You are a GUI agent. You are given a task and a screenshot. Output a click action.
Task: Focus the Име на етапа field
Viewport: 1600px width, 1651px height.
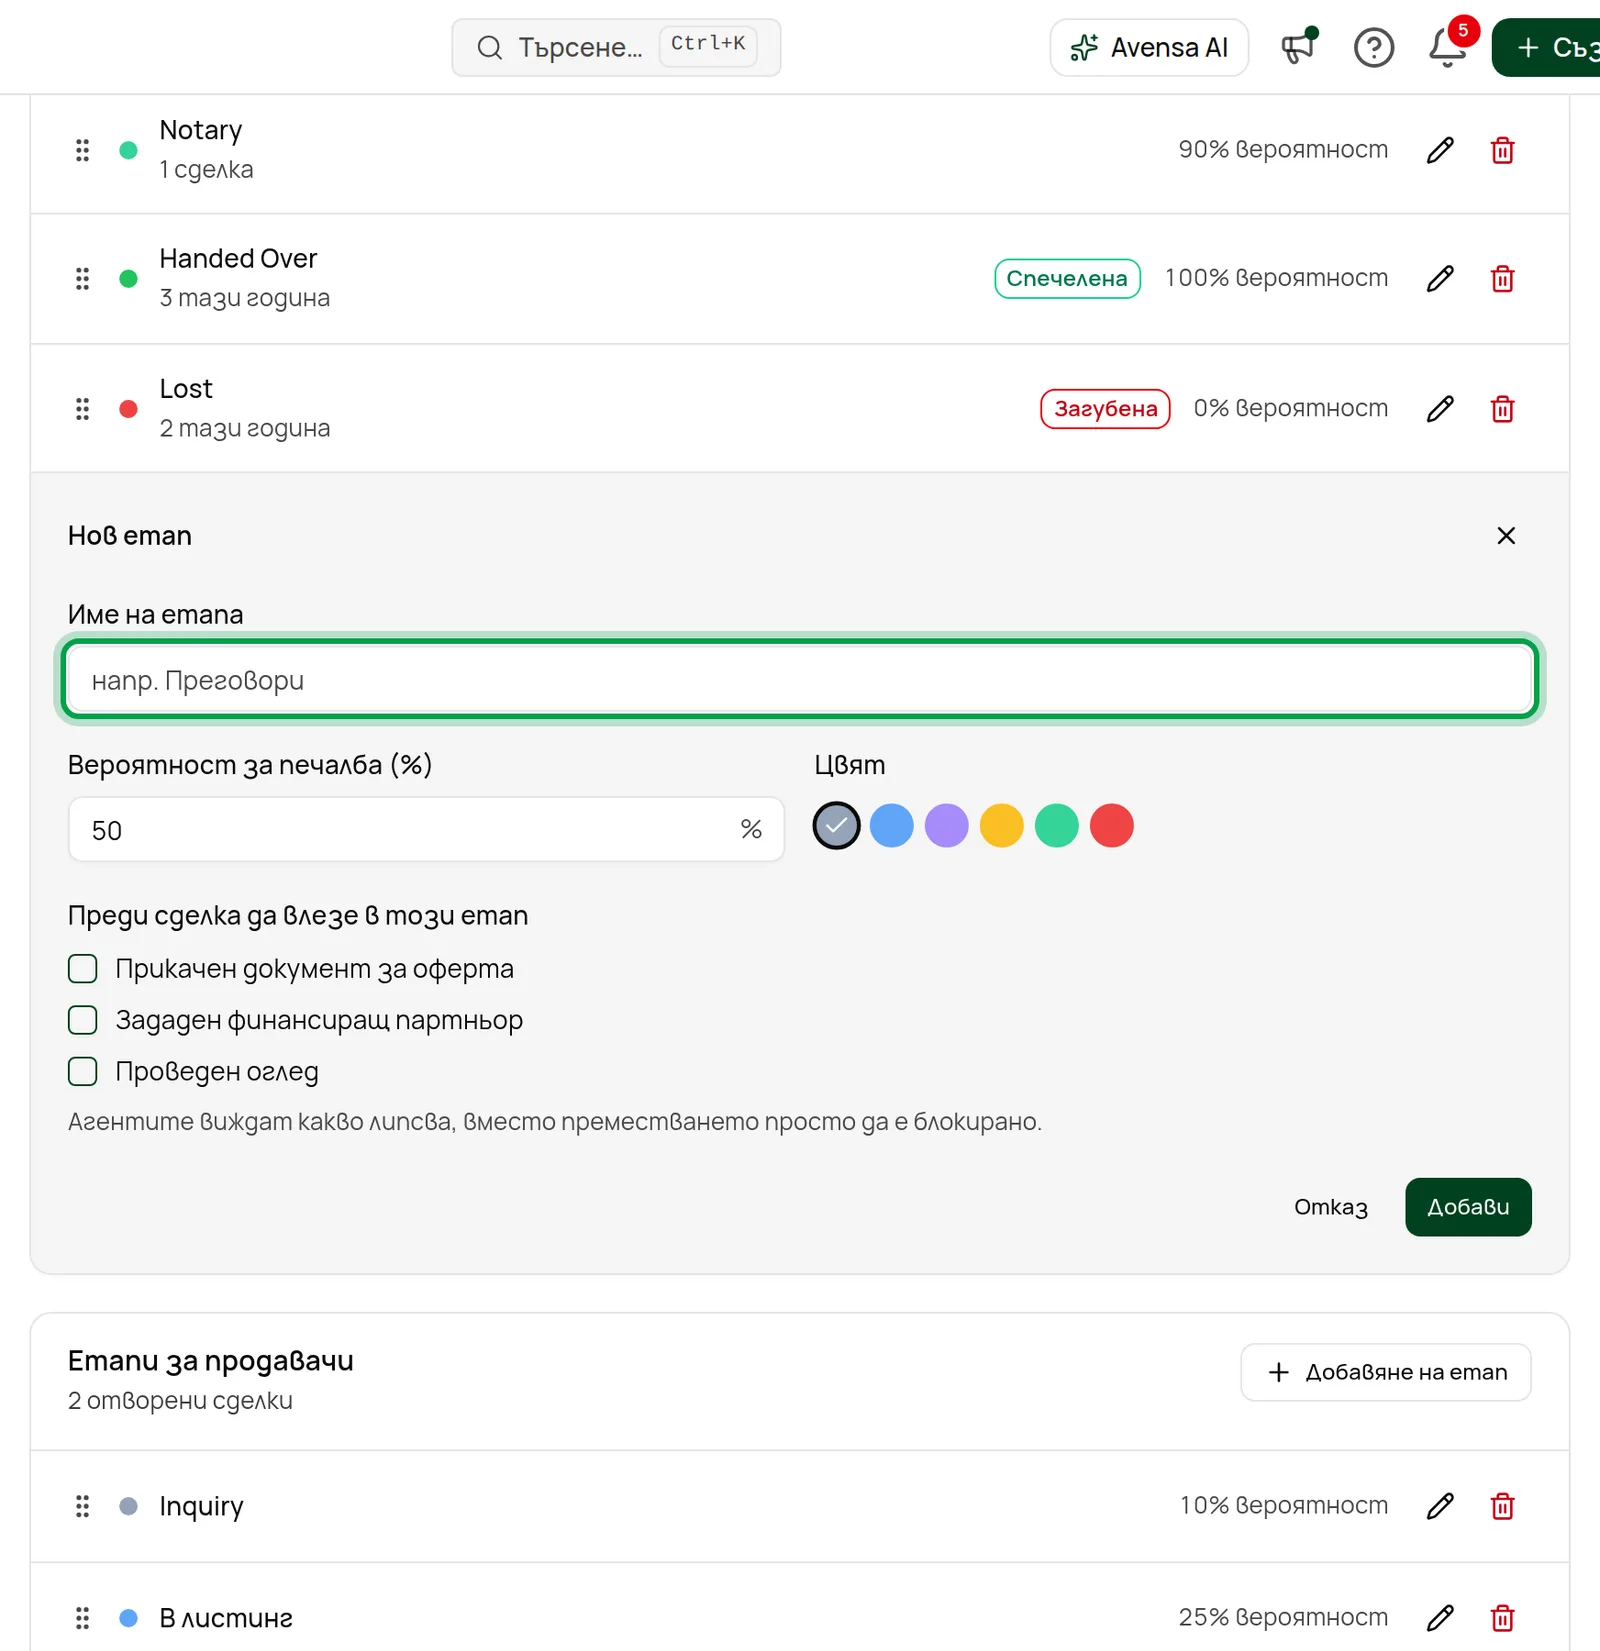coord(799,680)
